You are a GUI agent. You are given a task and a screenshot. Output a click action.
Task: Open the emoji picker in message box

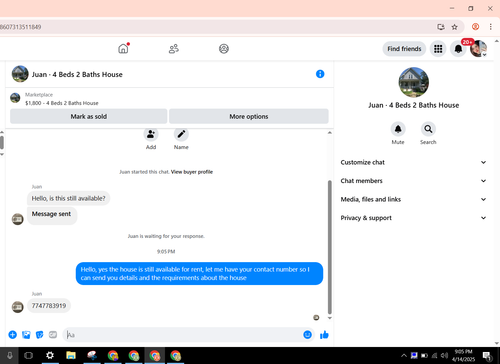point(308,335)
